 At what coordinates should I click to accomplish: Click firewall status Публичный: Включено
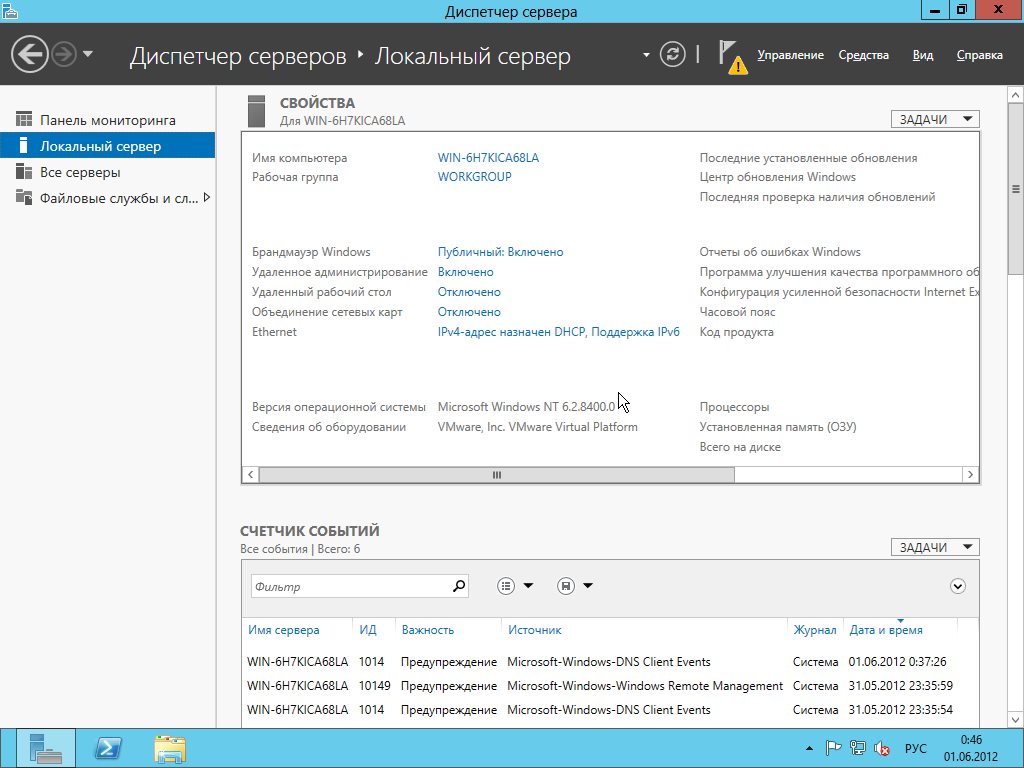(500, 251)
